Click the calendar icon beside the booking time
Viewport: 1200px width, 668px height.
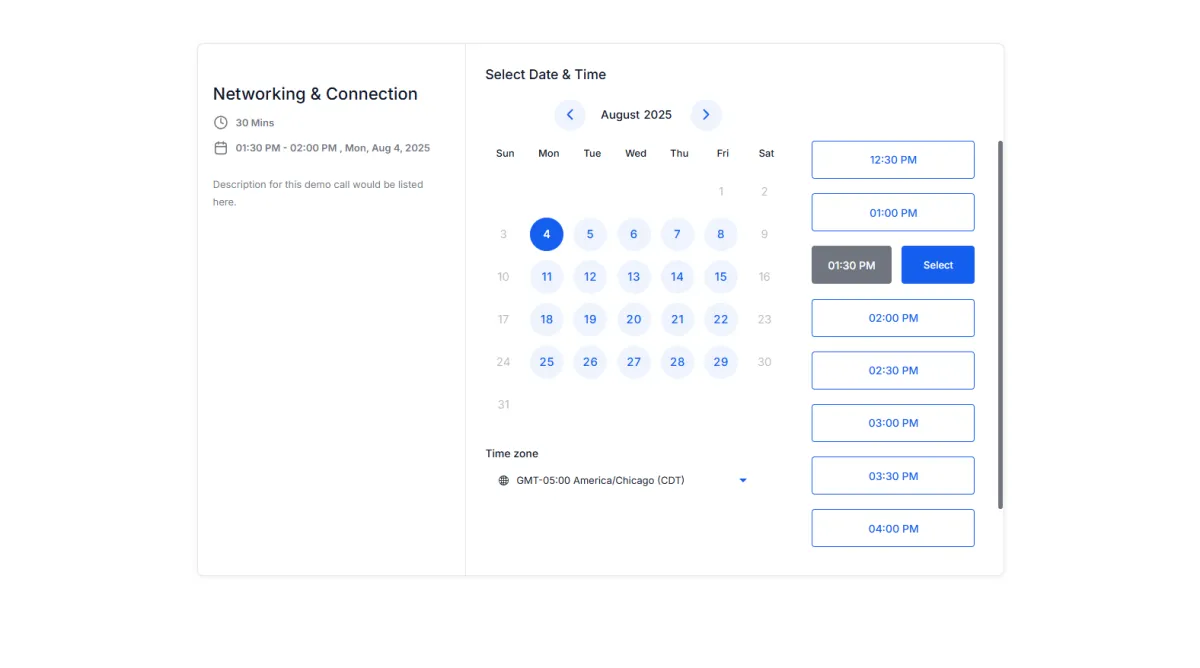(x=221, y=148)
